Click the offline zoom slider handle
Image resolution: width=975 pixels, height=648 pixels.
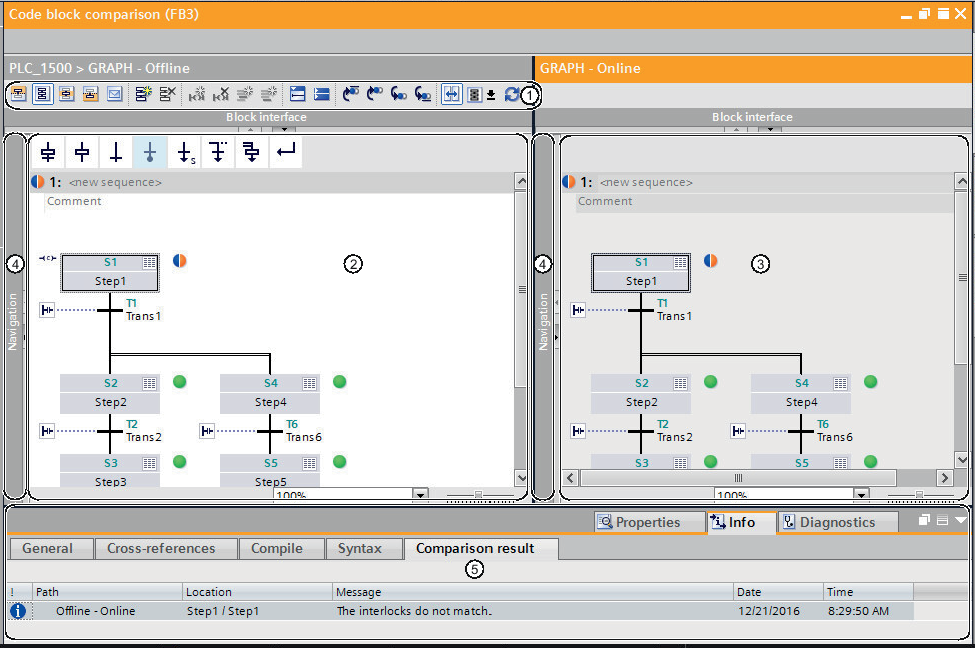[x=479, y=495]
